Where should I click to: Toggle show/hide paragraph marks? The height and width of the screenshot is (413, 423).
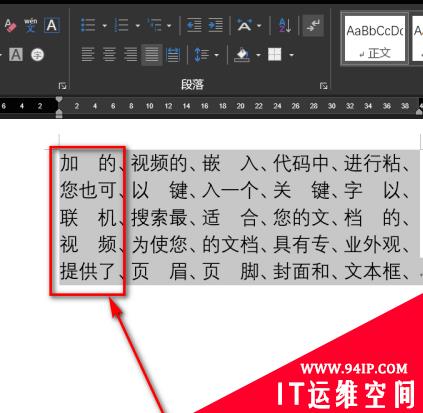coord(313,25)
